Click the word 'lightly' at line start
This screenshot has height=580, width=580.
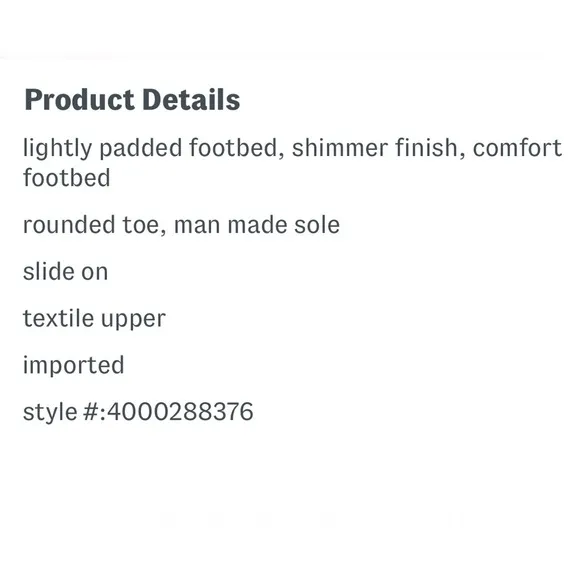pyautogui.click(x=57, y=148)
